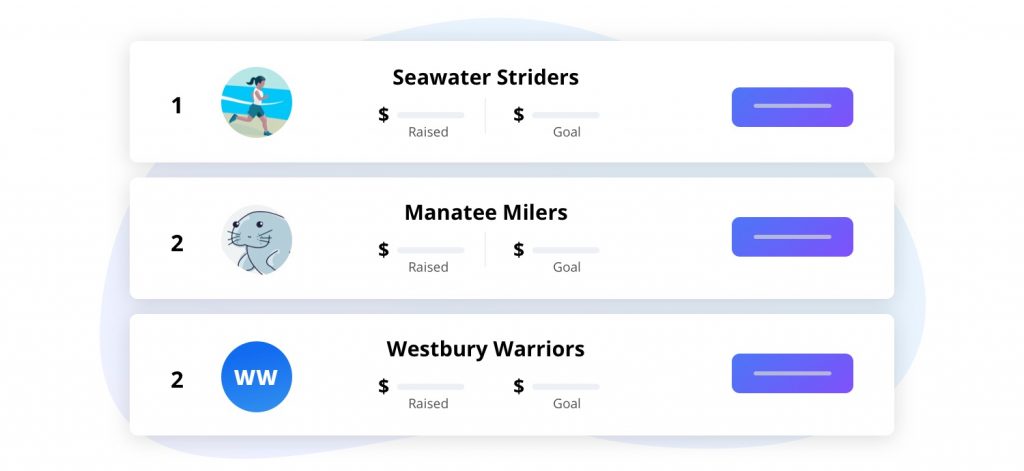Click the dollar sign beside Manatee Milers' Goal
1024x471 pixels.
[x=518, y=250]
